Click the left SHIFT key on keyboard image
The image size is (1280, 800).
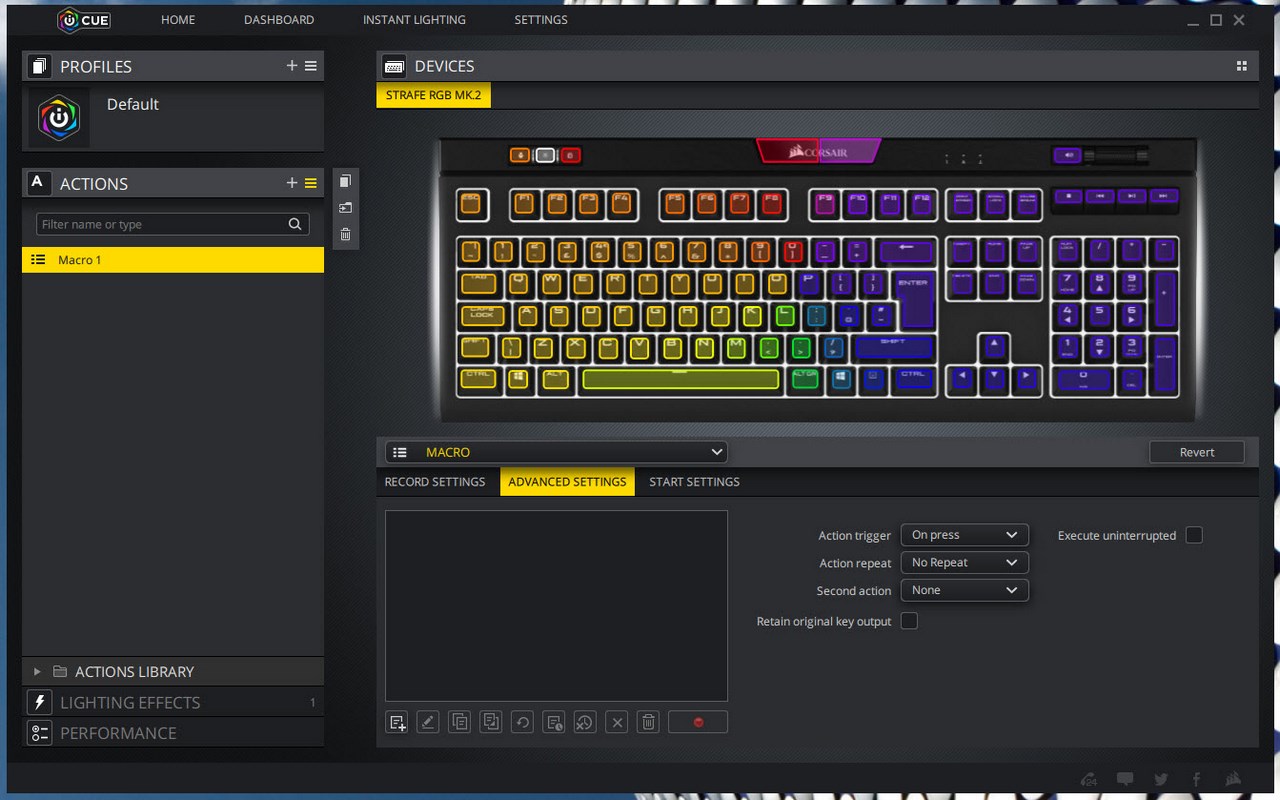tap(478, 347)
